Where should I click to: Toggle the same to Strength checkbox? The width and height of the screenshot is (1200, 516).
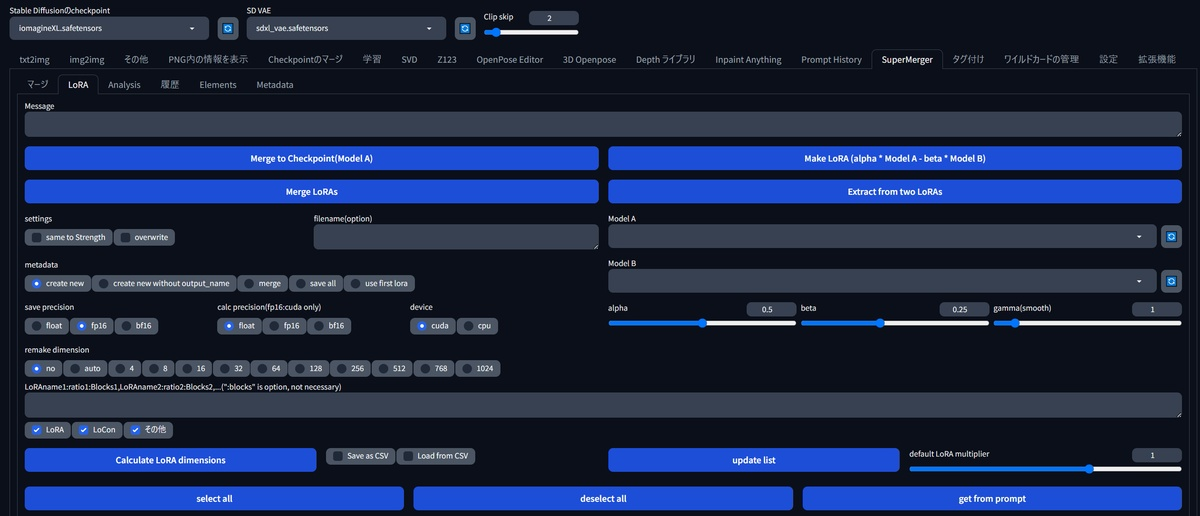click(69, 237)
